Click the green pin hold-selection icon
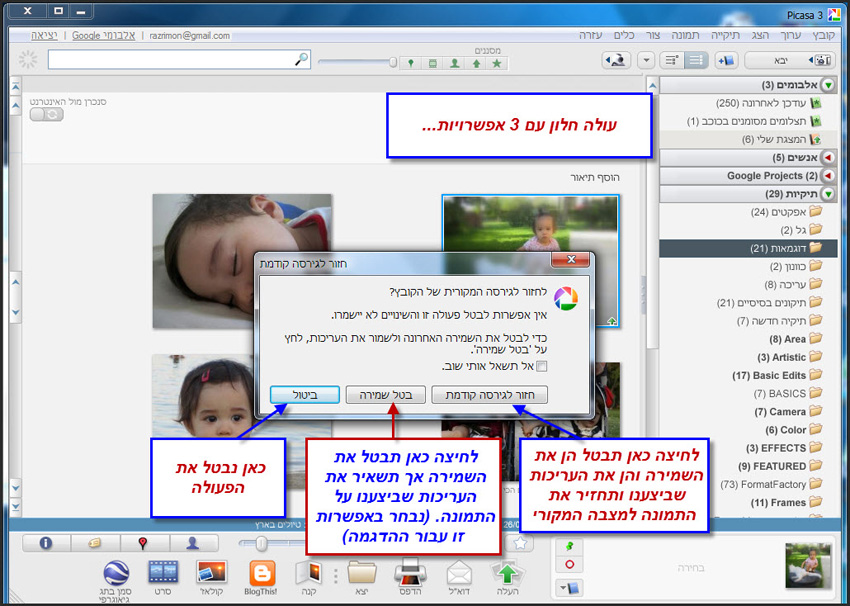This screenshot has height=606, width=850. 570,546
